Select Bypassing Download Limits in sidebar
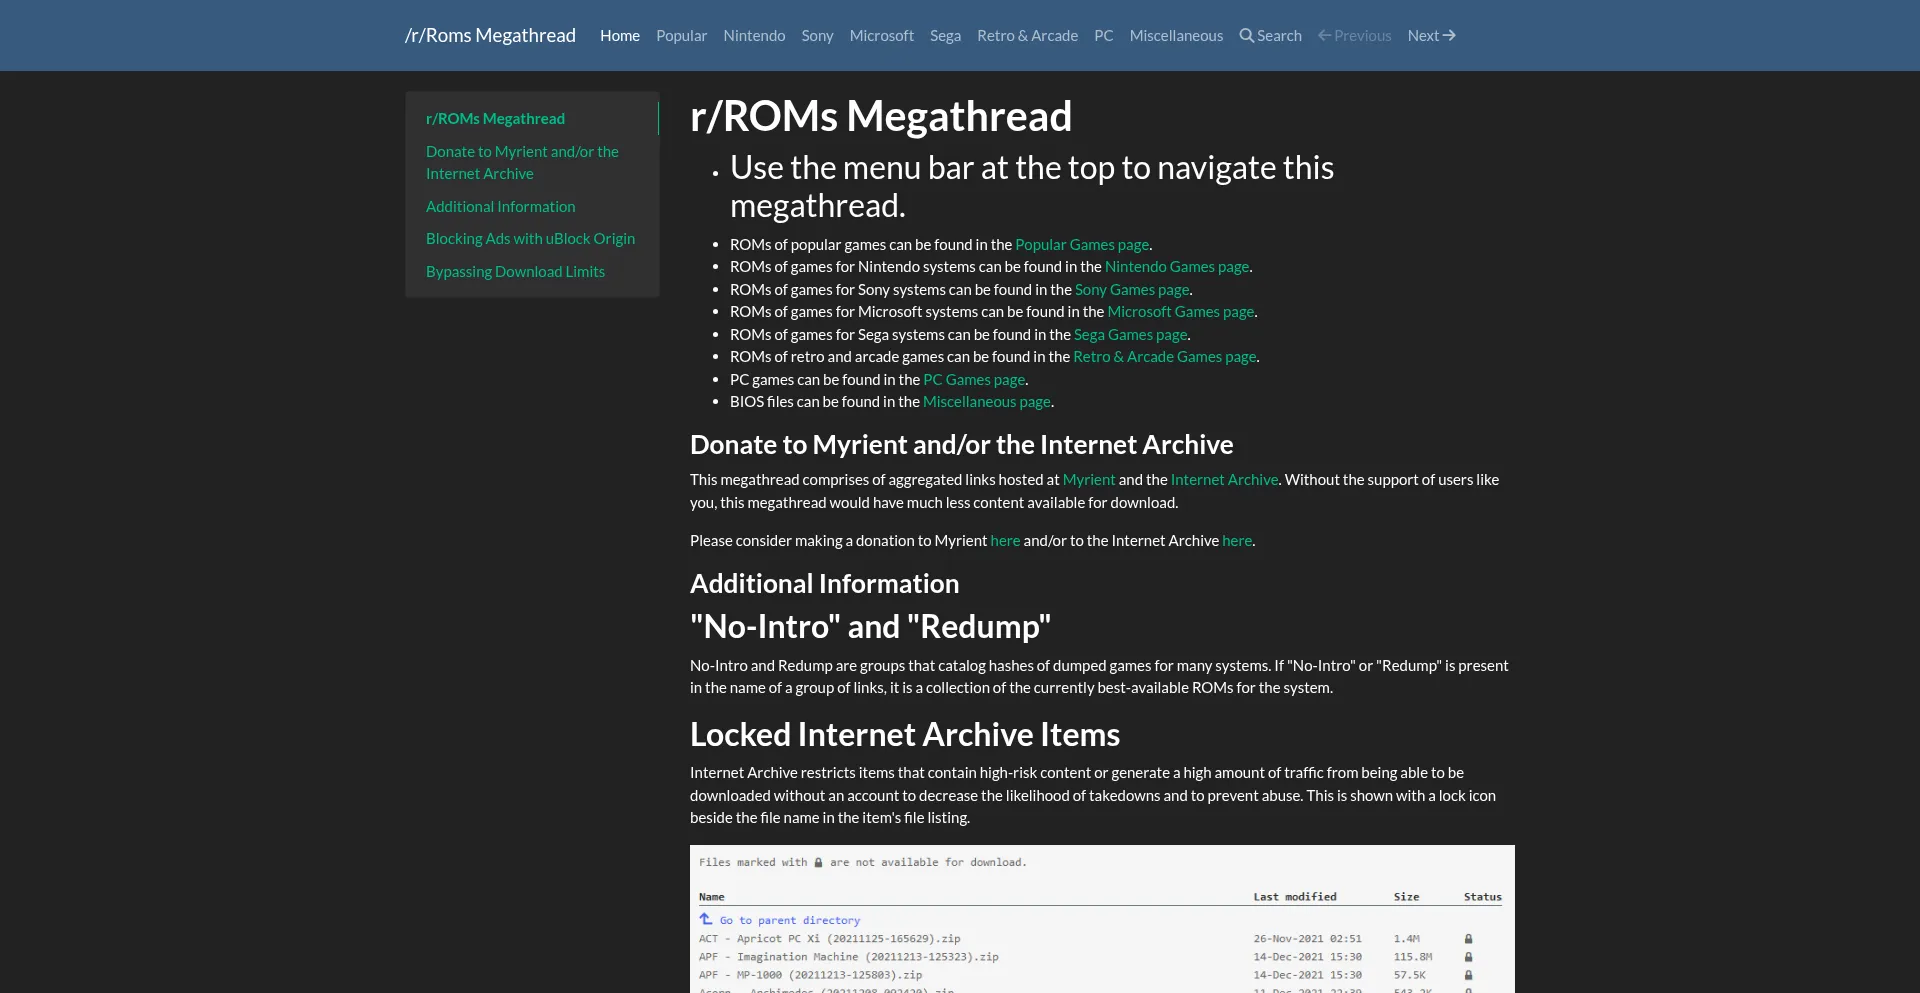Screen dimensions: 1920x993 pyautogui.click(x=515, y=272)
